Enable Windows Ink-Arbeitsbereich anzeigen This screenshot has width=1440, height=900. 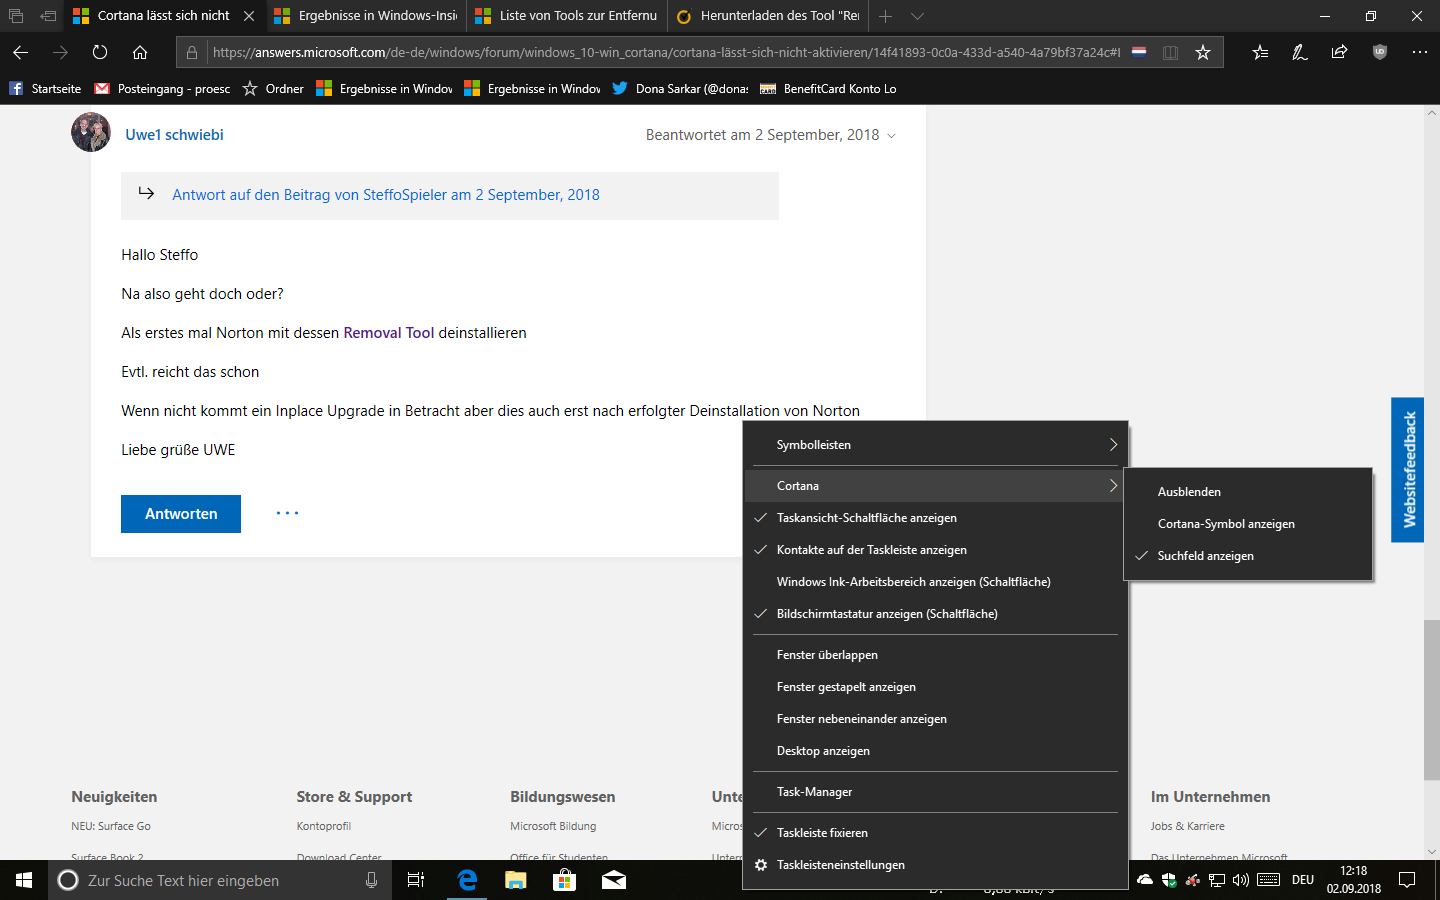coord(935,582)
